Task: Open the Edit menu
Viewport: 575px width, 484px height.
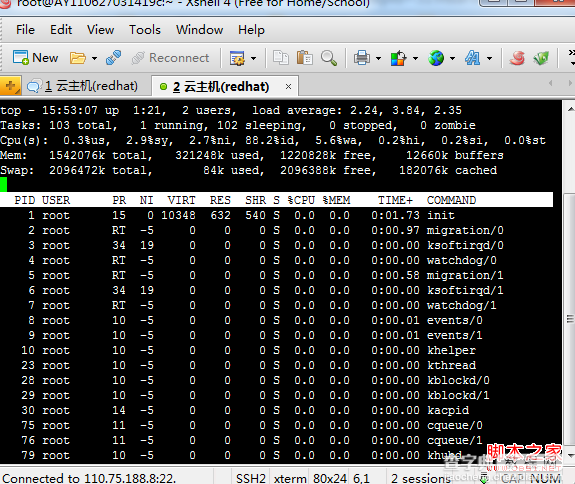Action: click(x=61, y=30)
